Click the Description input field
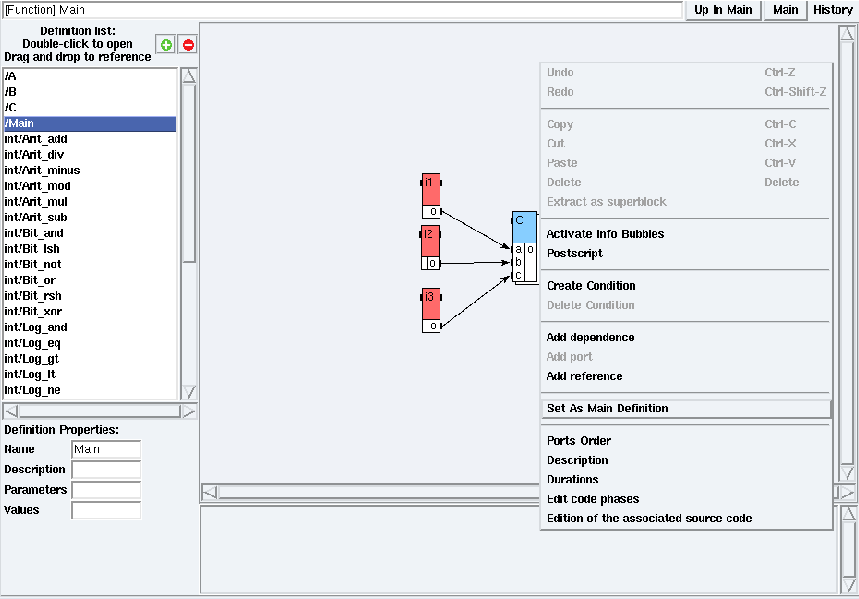 (106, 470)
